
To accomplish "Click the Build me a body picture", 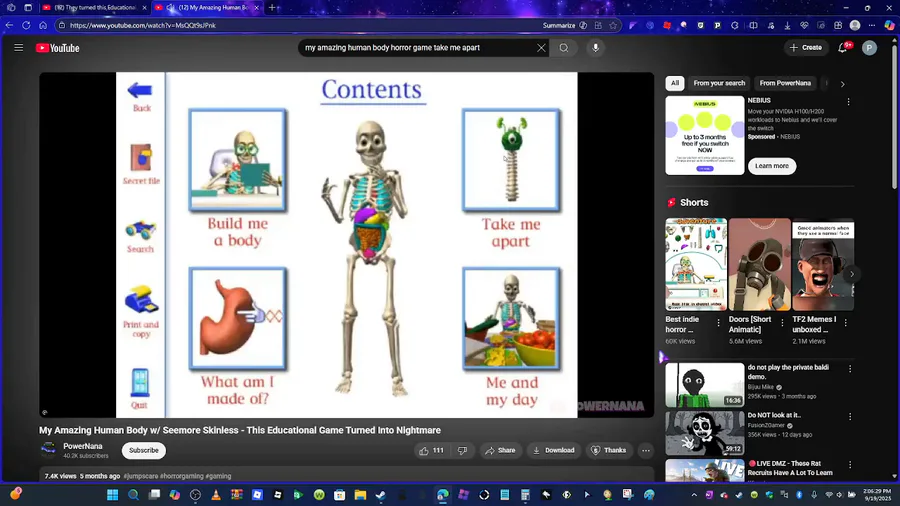I will pyautogui.click(x=238, y=160).
